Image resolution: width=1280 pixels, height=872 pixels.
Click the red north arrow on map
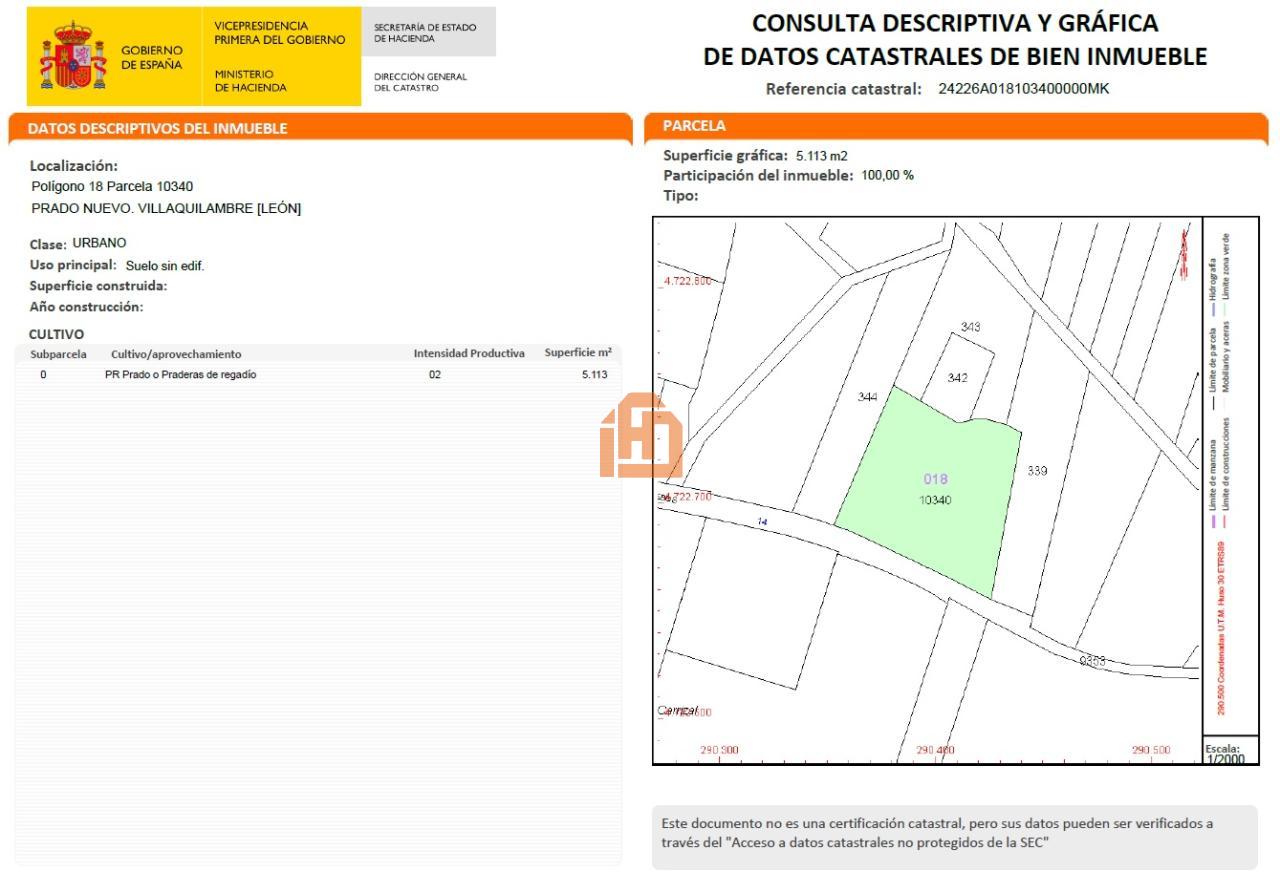(1185, 252)
